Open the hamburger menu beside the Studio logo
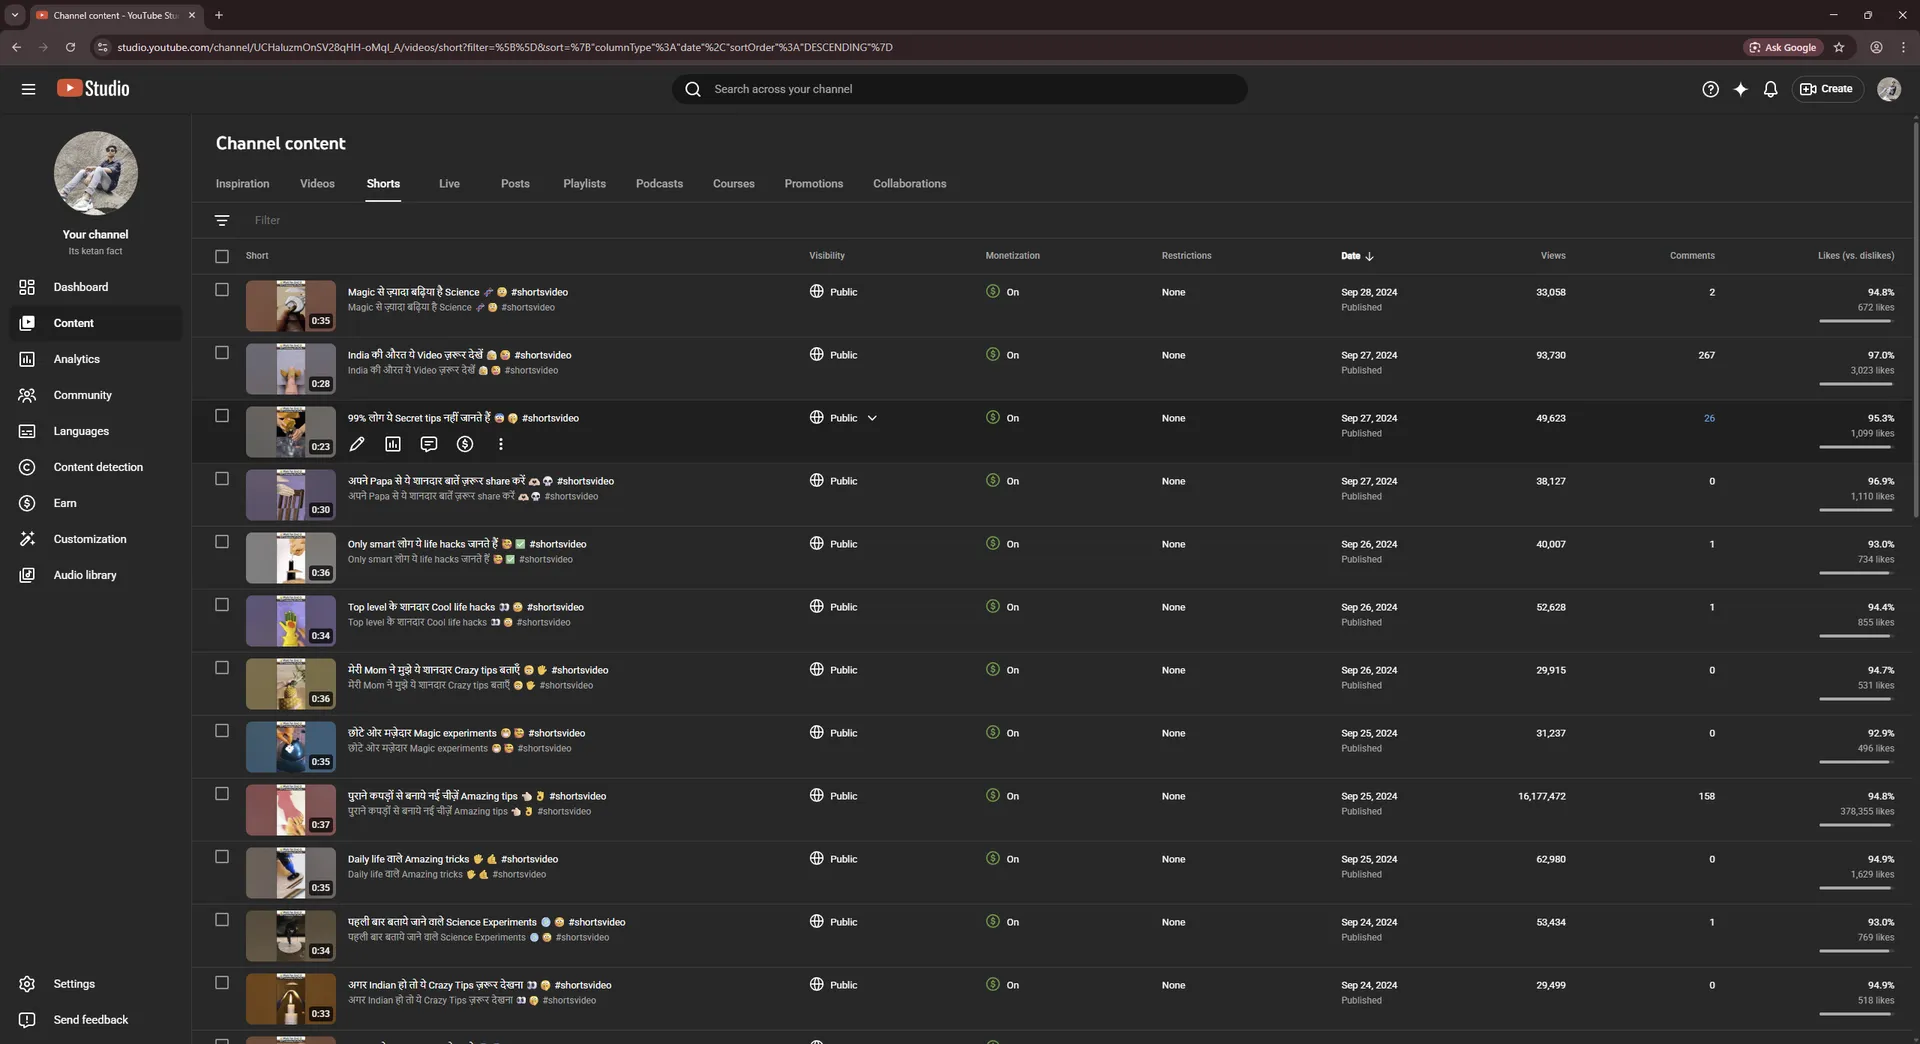1920x1044 pixels. tap(28, 89)
